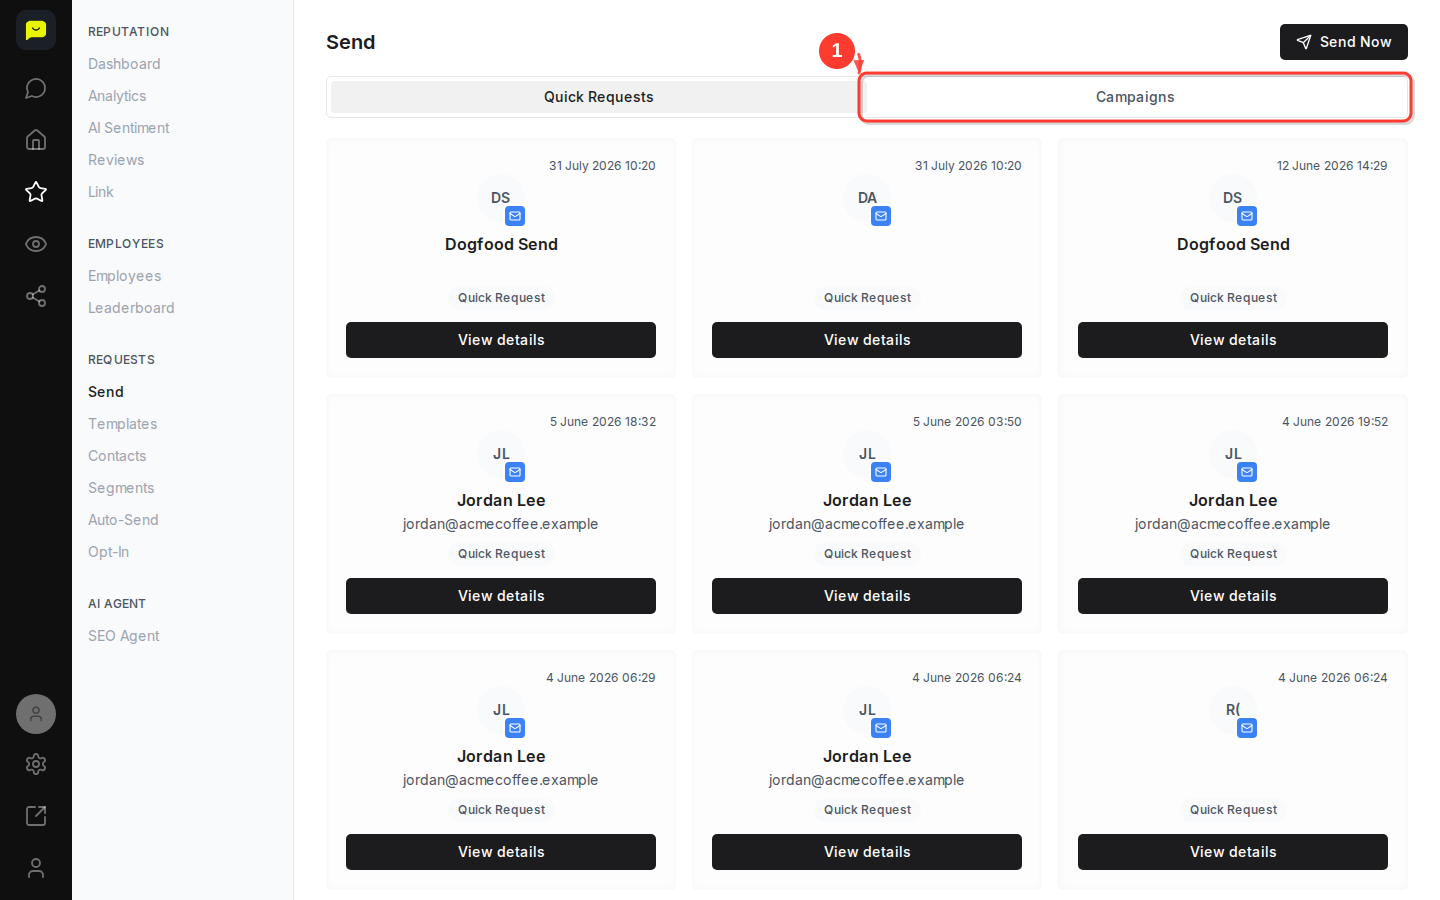Click the REPUTATION section header
Image resolution: width=1440 pixels, height=900 pixels.
pyautogui.click(x=129, y=32)
